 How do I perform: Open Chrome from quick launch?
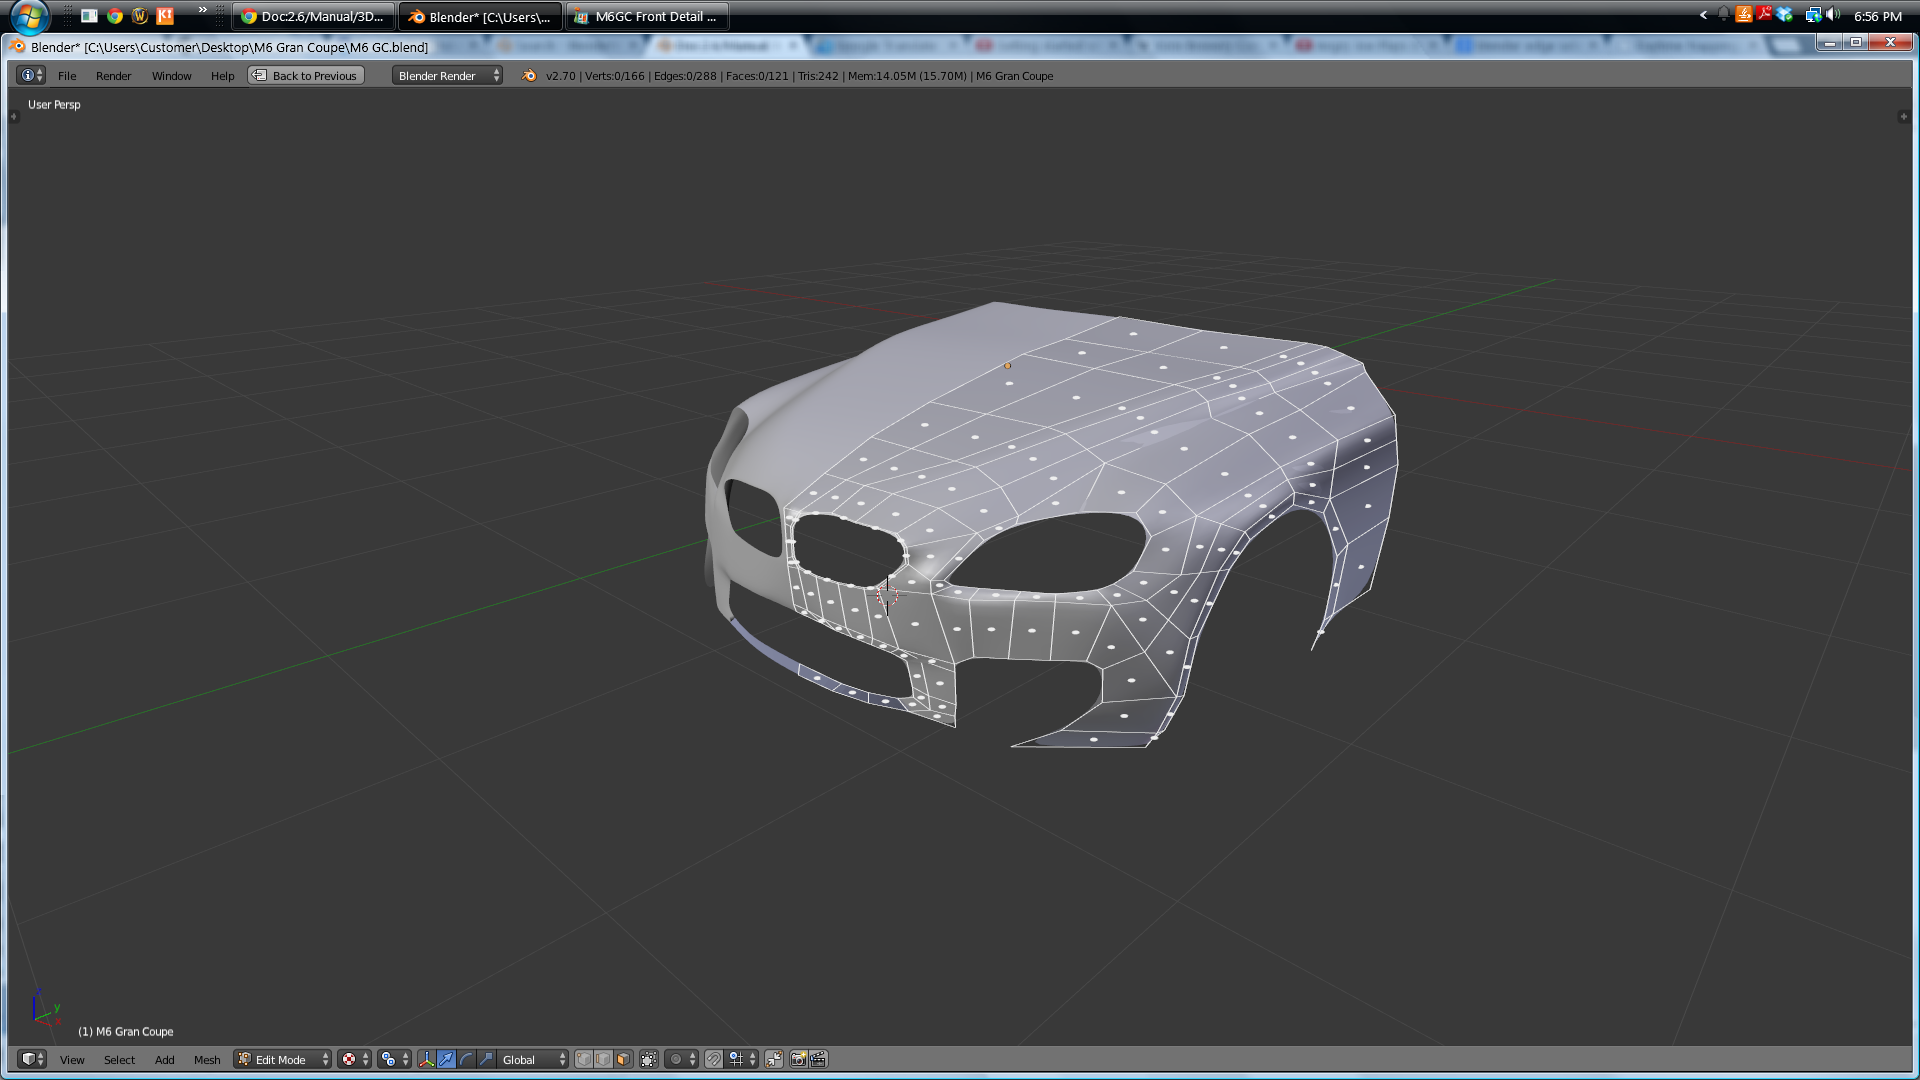pos(115,16)
